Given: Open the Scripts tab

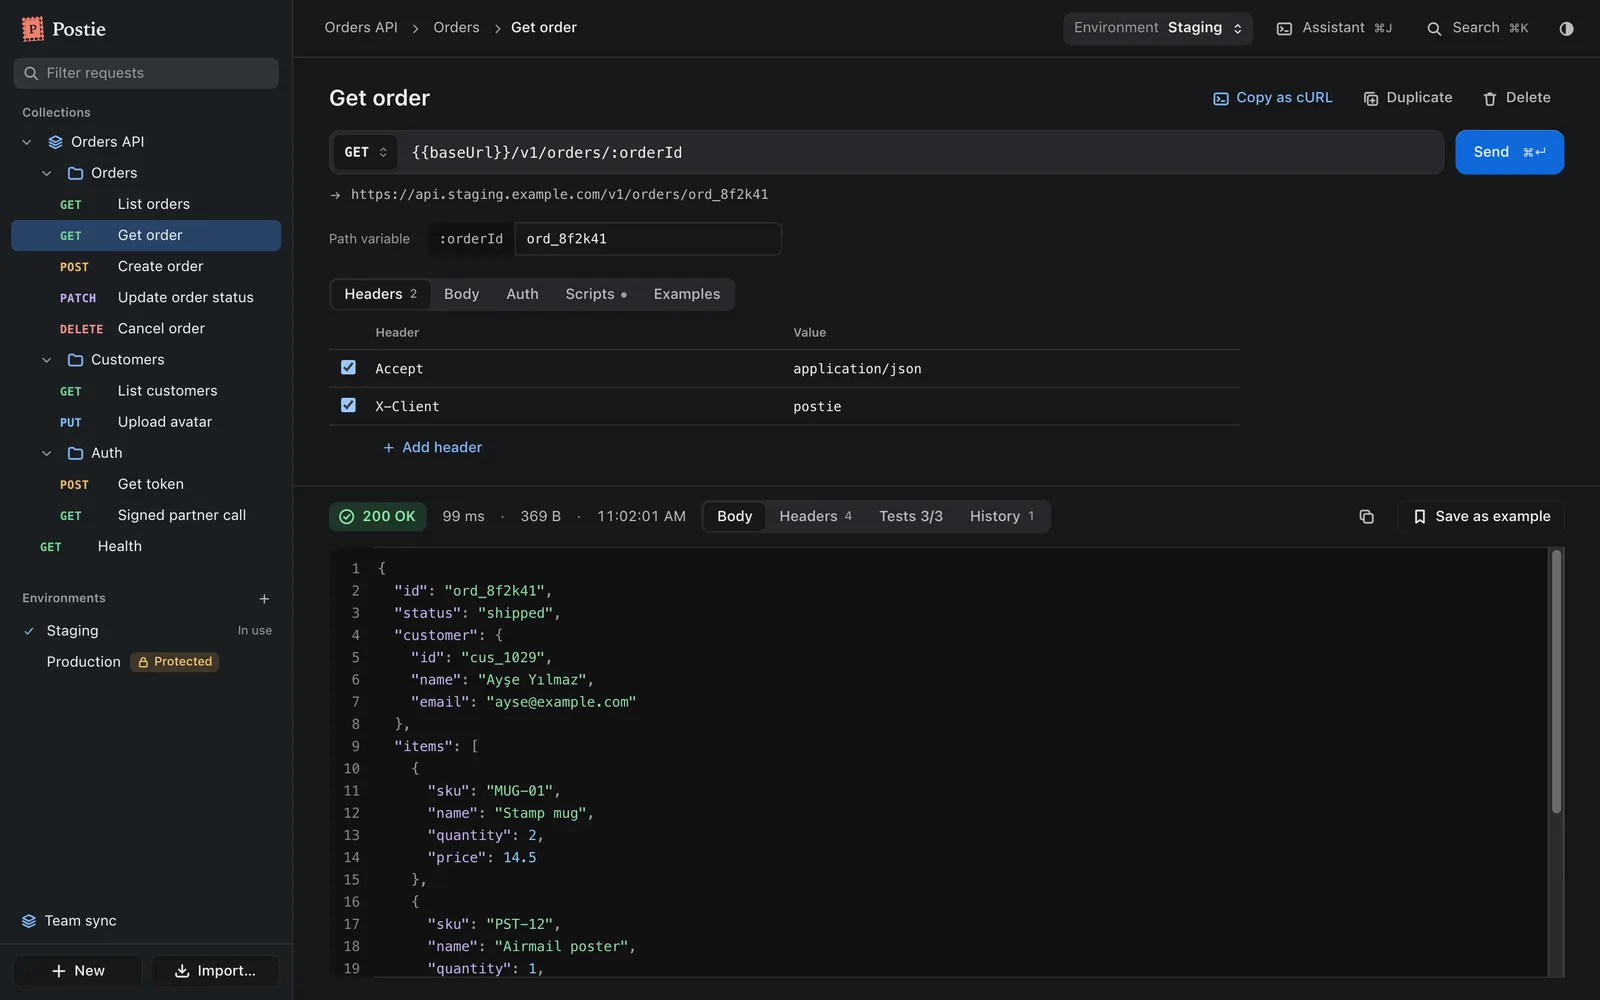Looking at the screenshot, I should pyautogui.click(x=596, y=294).
